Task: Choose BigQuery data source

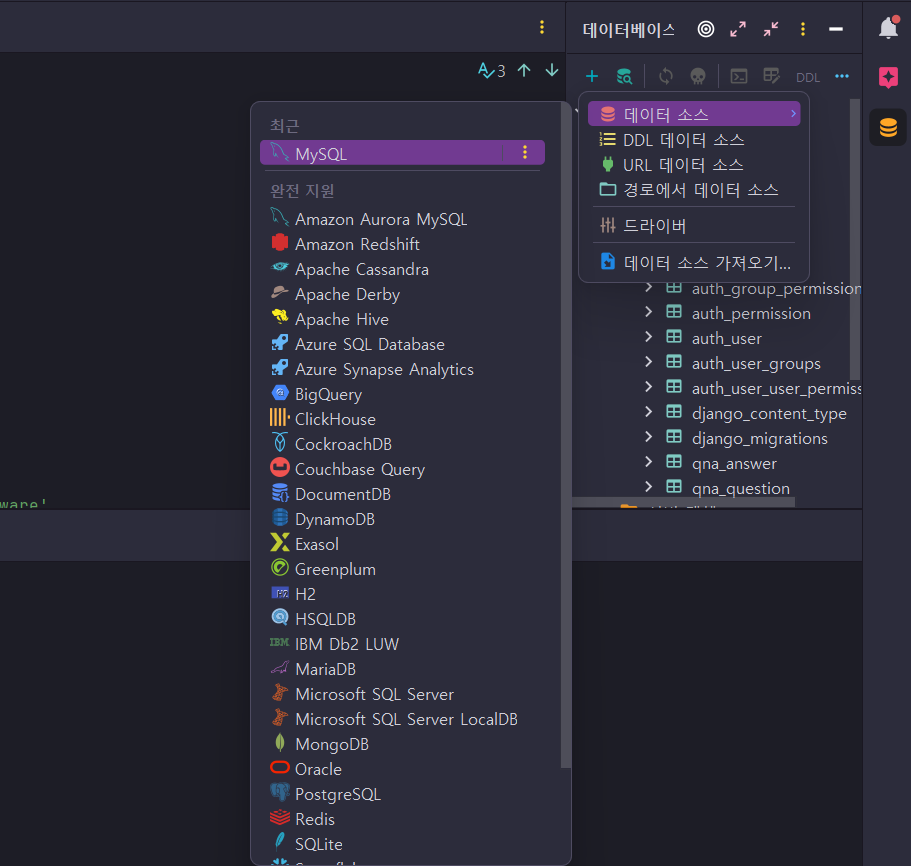Action: click(x=403, y=394)
